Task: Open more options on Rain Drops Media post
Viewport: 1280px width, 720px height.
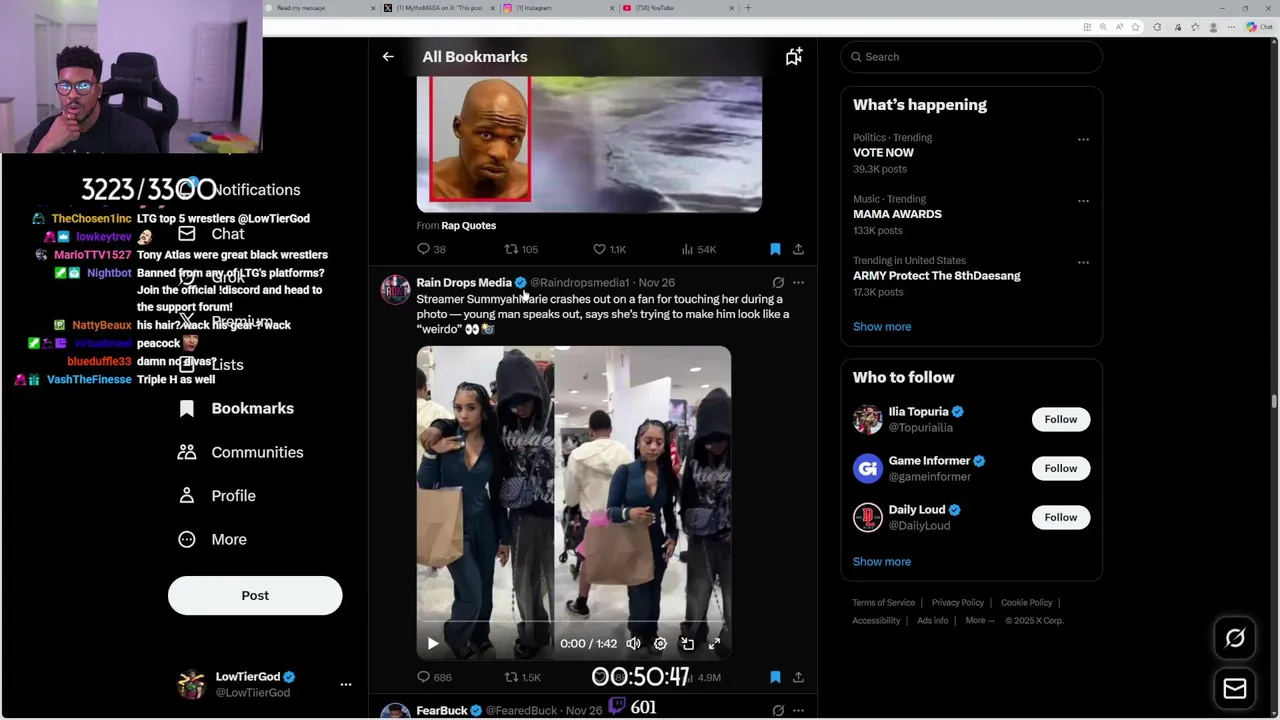Action: click(798, 283)
